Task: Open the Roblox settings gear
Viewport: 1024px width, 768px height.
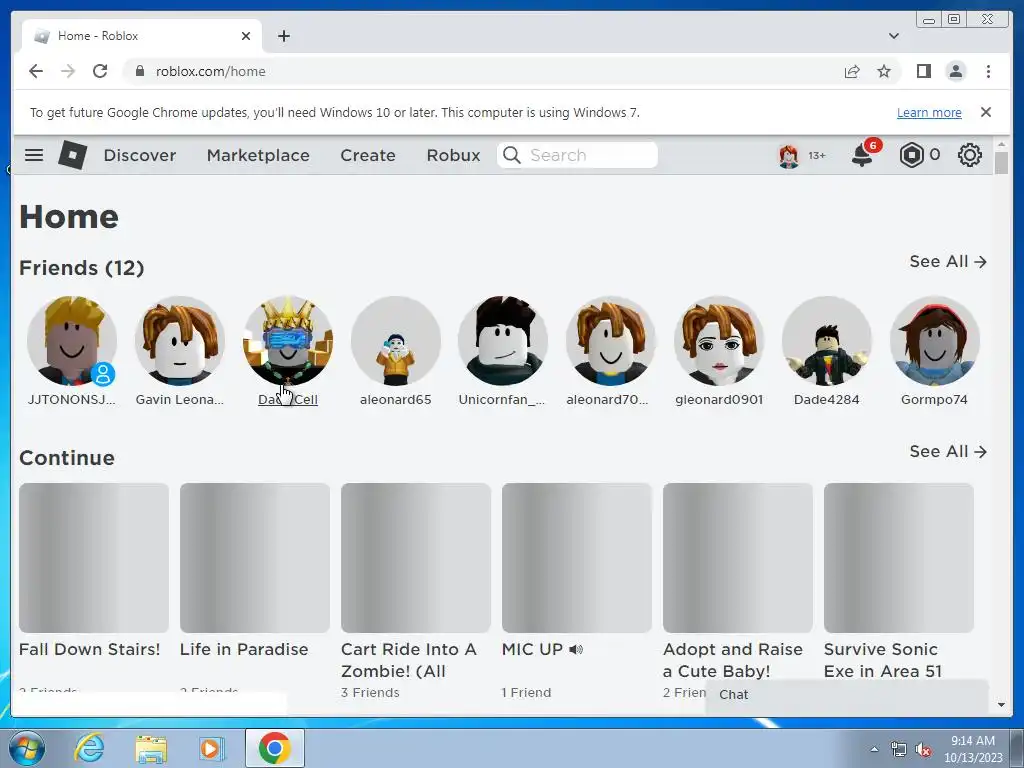Action: tap(970, 155)
